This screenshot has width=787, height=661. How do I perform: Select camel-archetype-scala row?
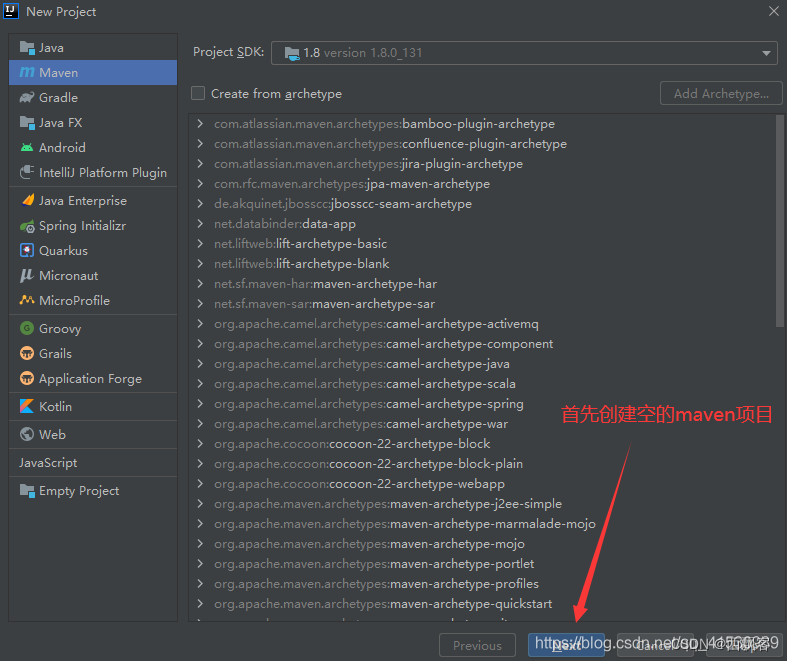coord(482,383)
